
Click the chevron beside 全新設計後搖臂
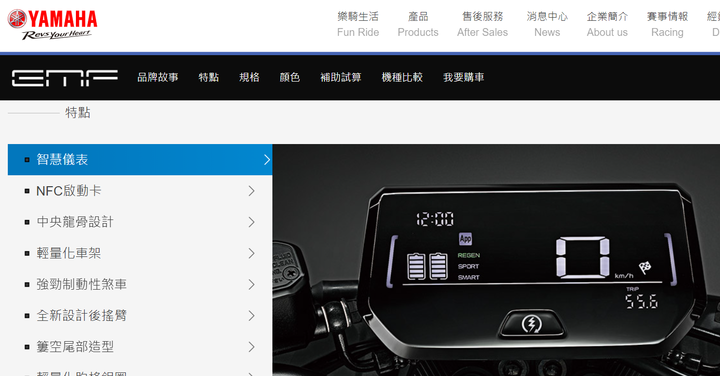point(251,316)
